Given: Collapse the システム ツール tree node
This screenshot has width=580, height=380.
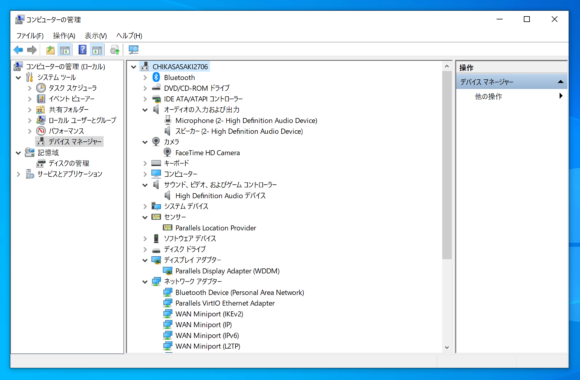Looking at the screenshot, I should point(18,78).
